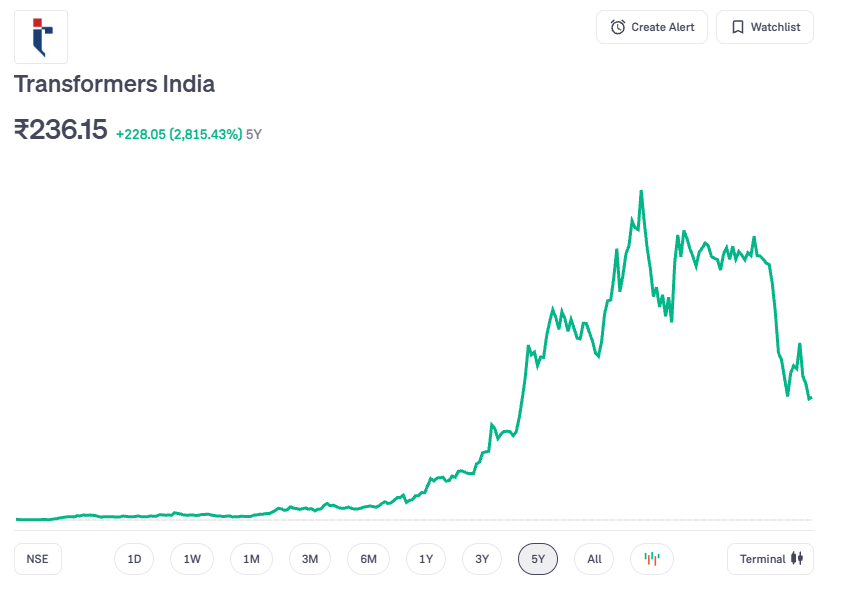Open the Terminal chart view

click(x=770, y=559)
